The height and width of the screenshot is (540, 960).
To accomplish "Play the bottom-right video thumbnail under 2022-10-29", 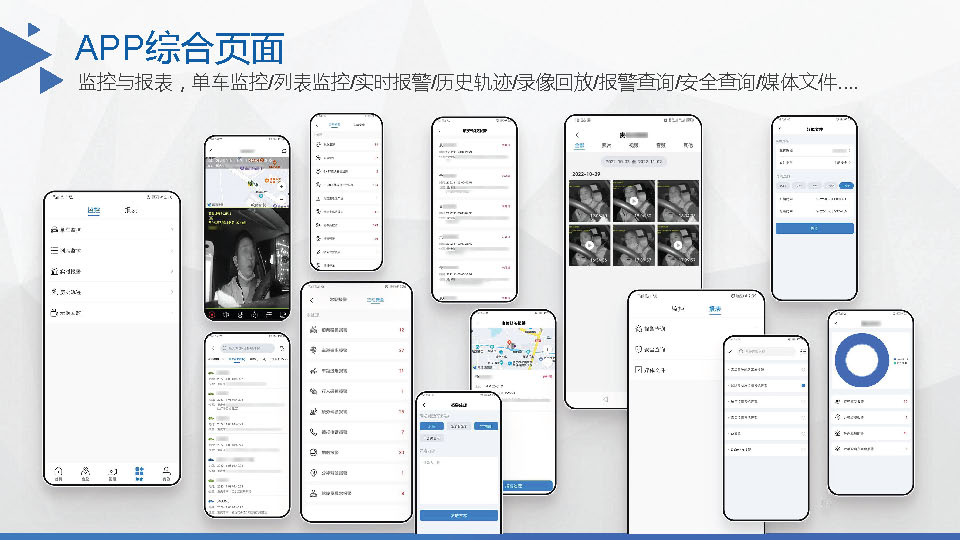I will pyautogui.click(x=678, y=245).
